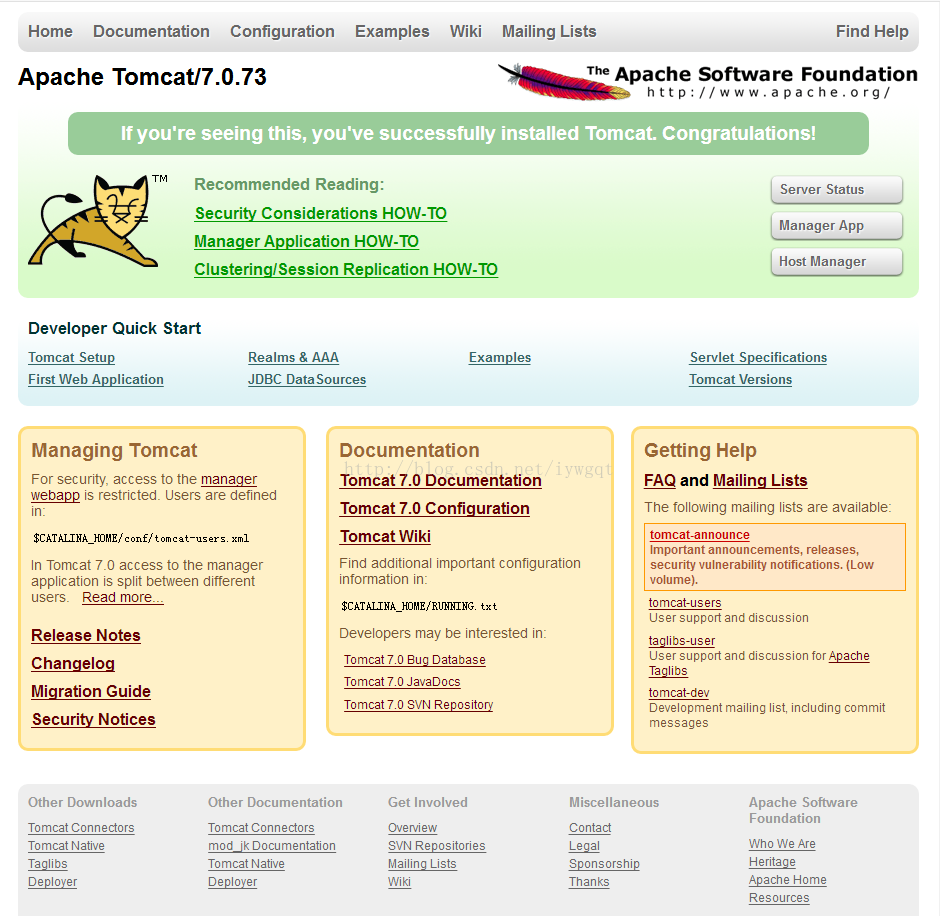Viewport: 940px width, 916px height.
Task: Open Tomcat 7.0 JavaDocs link
Action: pyautogui.click(x=402, y=682)
